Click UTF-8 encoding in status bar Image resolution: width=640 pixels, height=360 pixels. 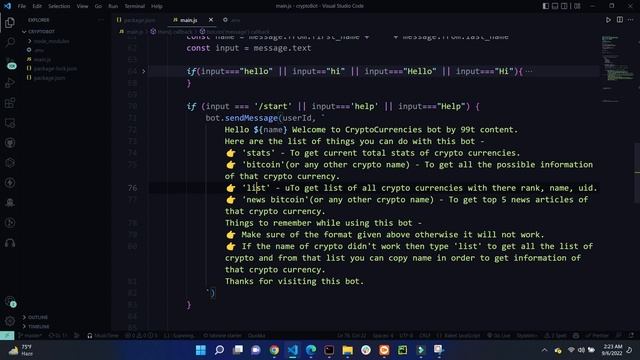pyautogui.click(x=406, y=336)
